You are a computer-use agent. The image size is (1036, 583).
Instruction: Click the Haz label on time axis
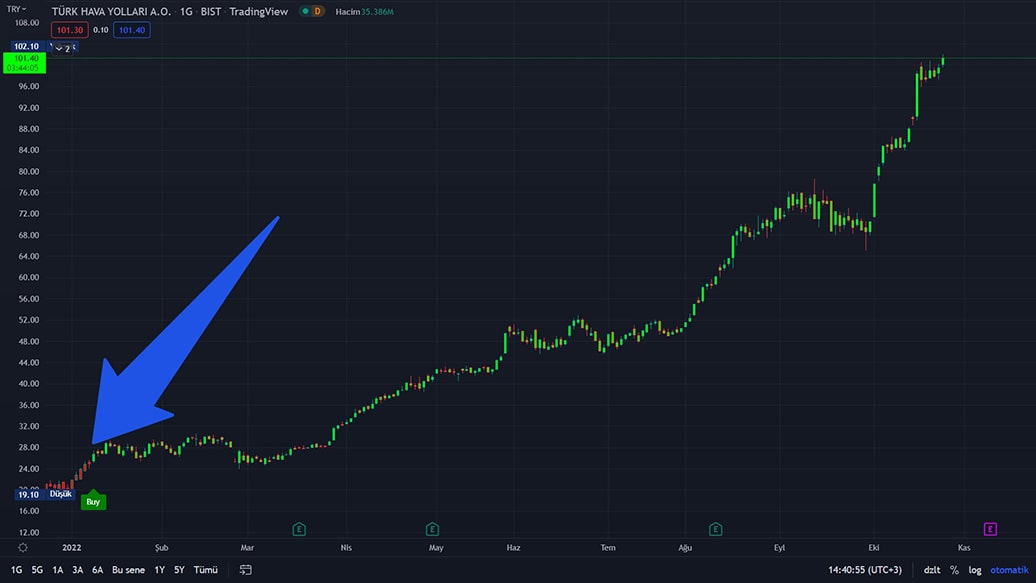coord(513,547)
